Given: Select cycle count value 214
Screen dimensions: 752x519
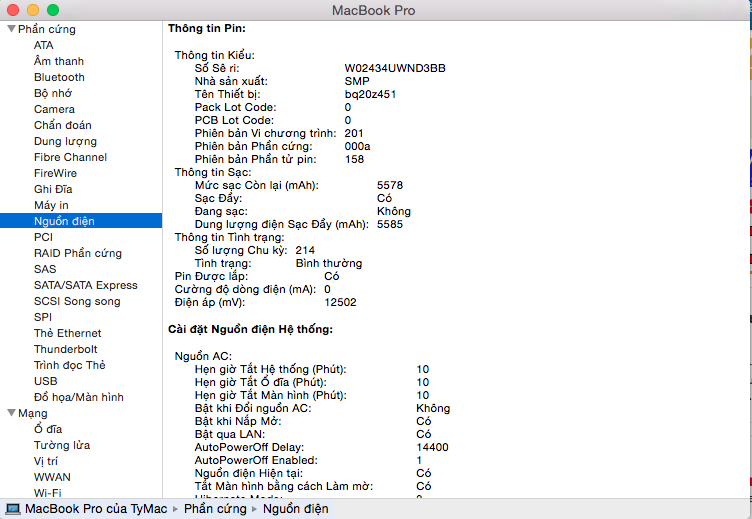Looking at the screenshot, I should pos(305,250).
